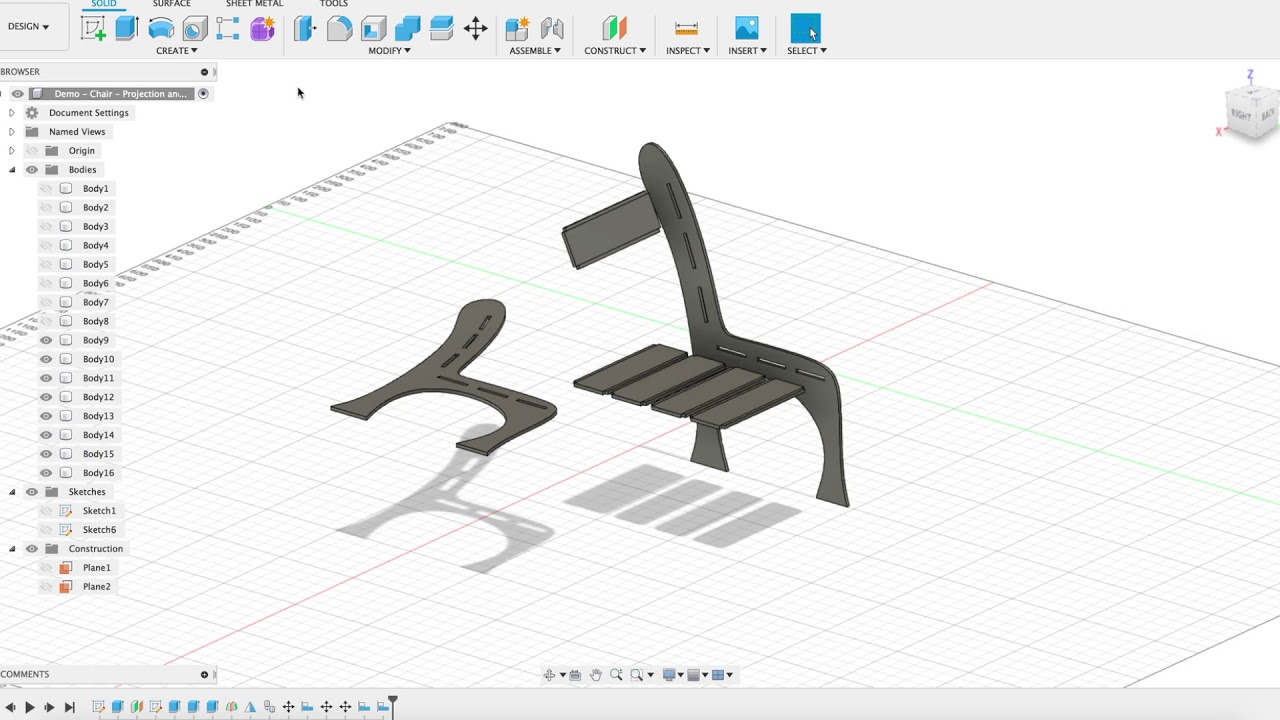Open the CREATE dropdown menu
Viewport: 1280px width, 720px height.
coord(176,51)
